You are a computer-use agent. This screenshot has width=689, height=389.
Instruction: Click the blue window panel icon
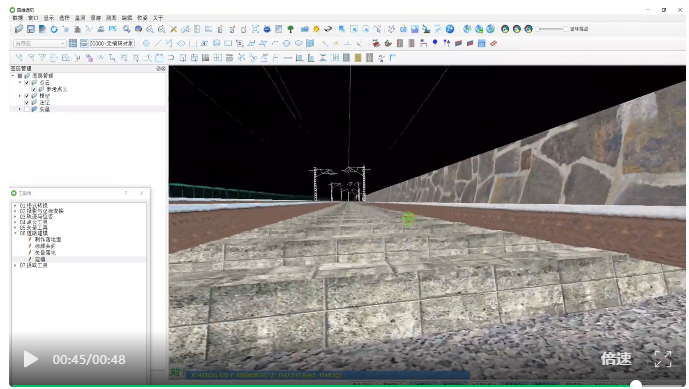[x=482, y=44]
